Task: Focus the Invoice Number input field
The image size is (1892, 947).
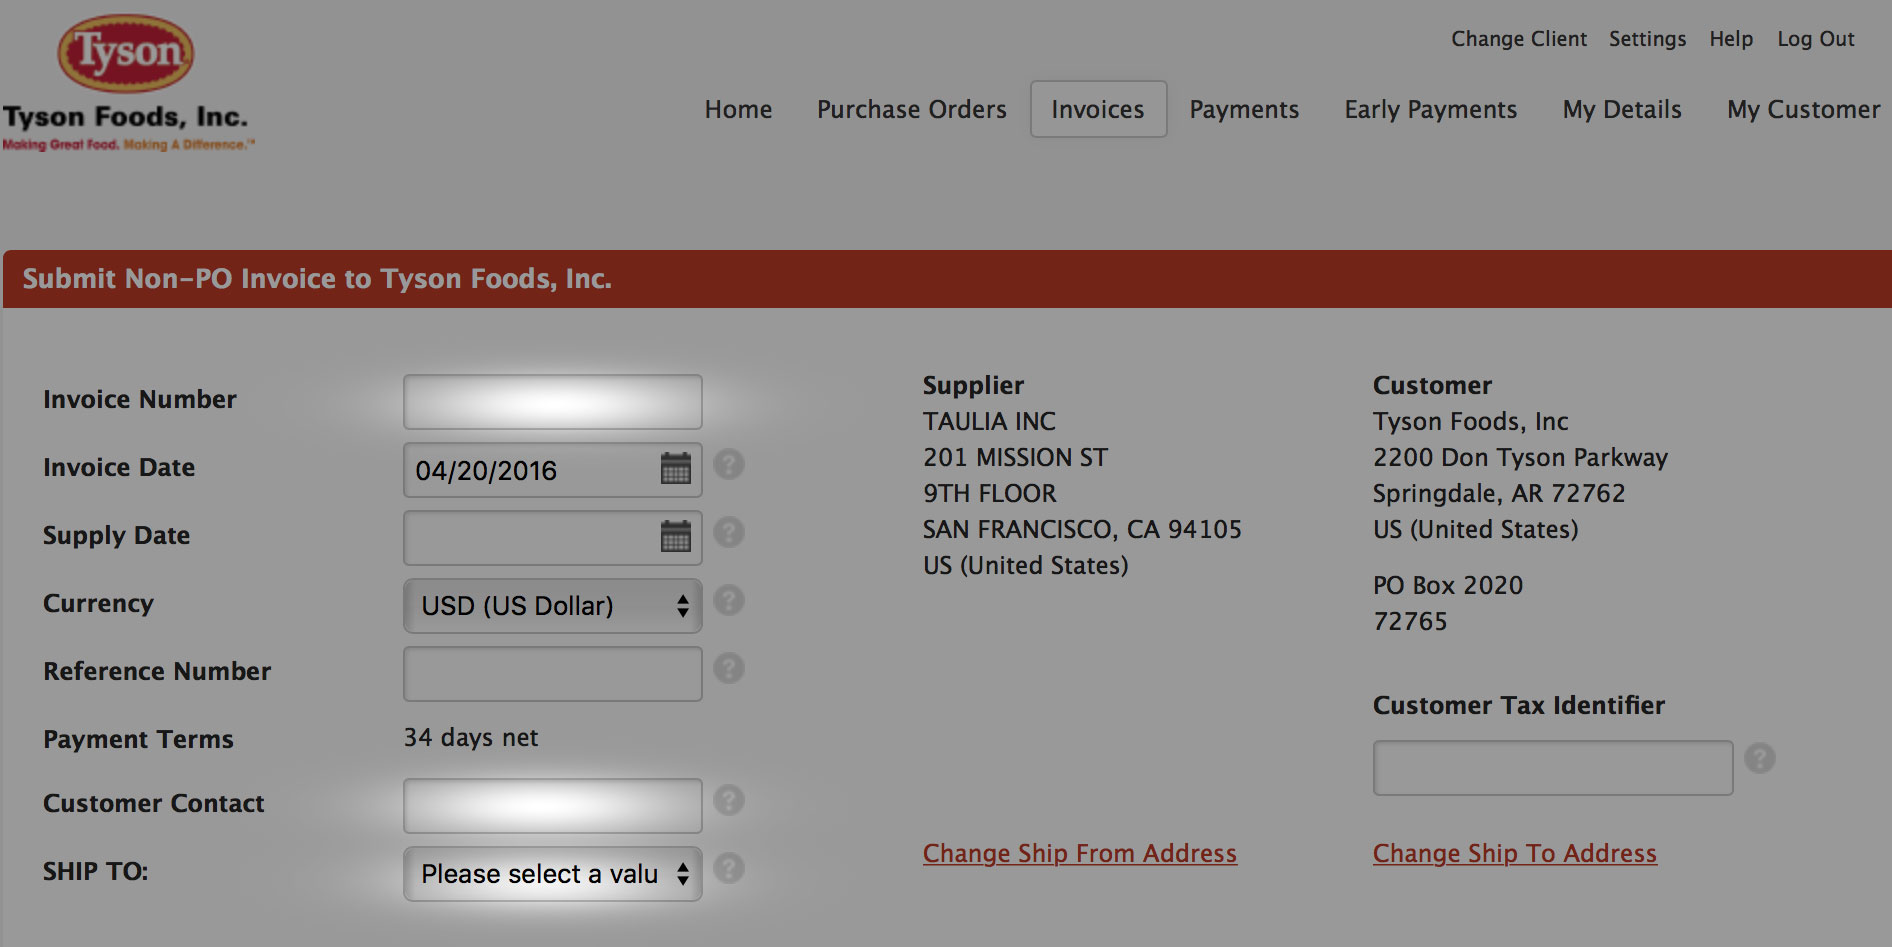Action: pyautogui.click(x=553, y=402)
